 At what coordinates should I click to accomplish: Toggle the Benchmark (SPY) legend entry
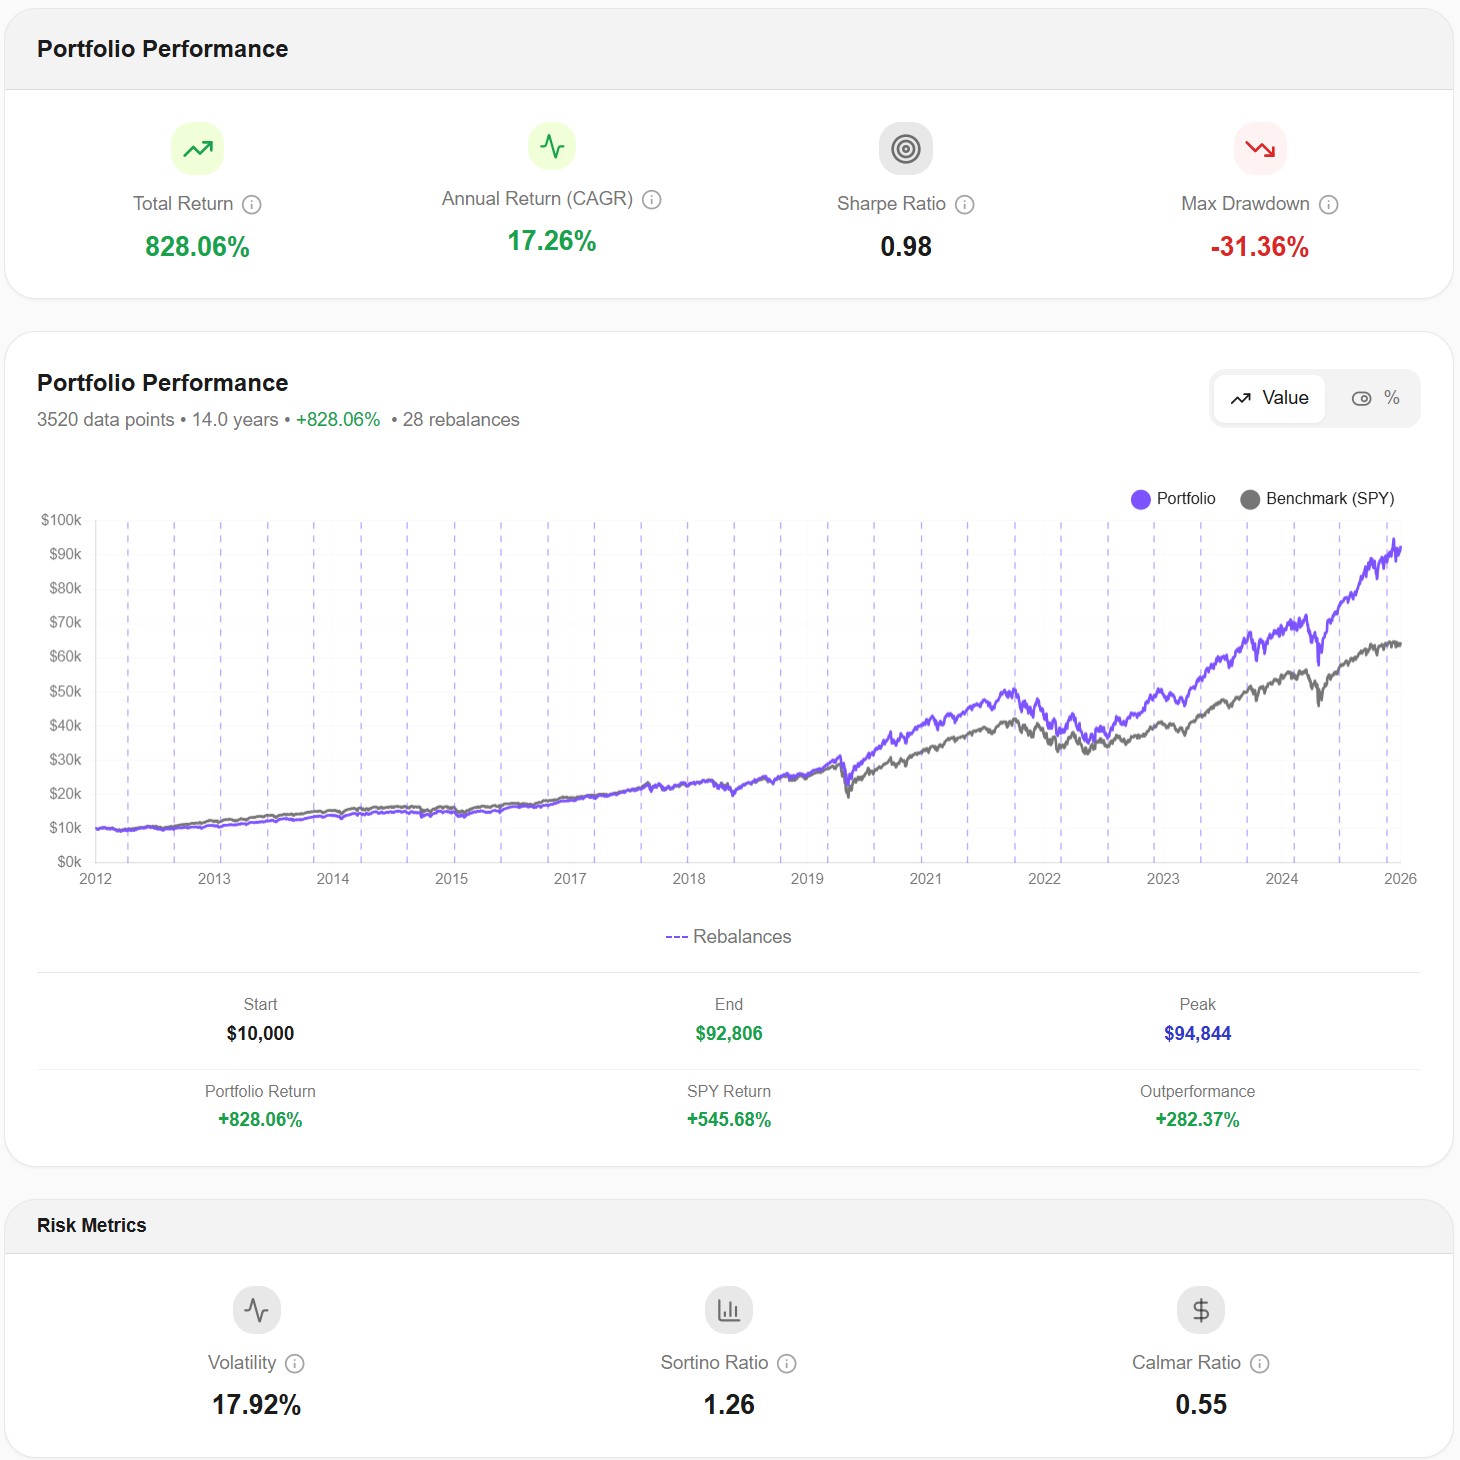tap(1320, 498)
